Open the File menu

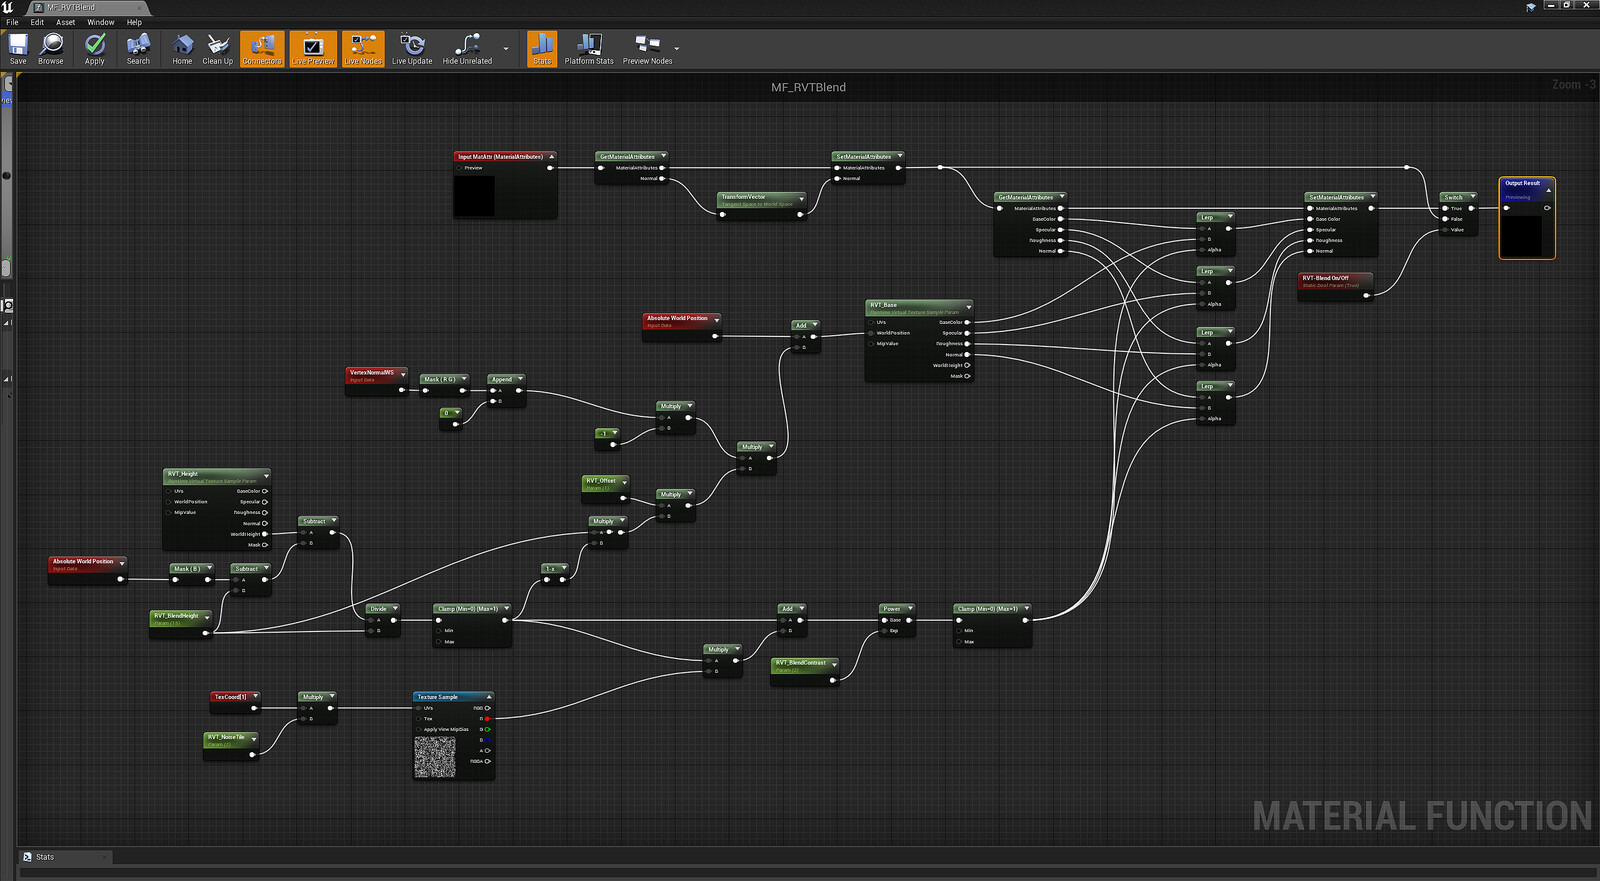coord(12,22)
